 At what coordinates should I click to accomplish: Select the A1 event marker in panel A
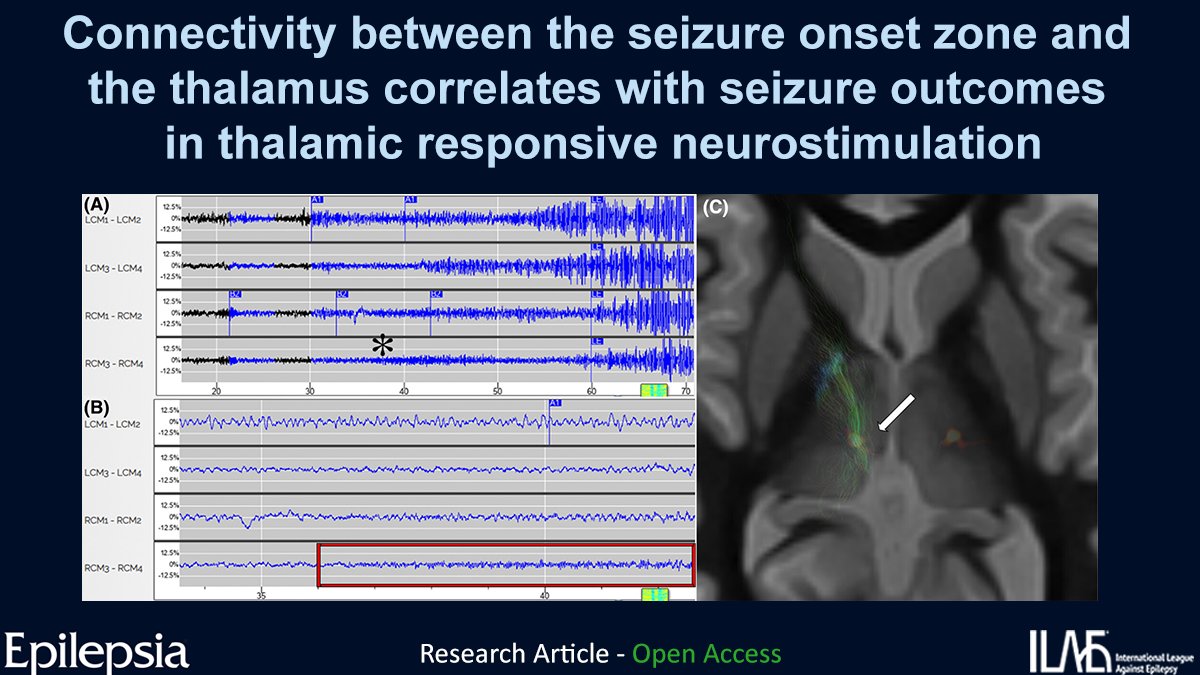click(317, 199)
